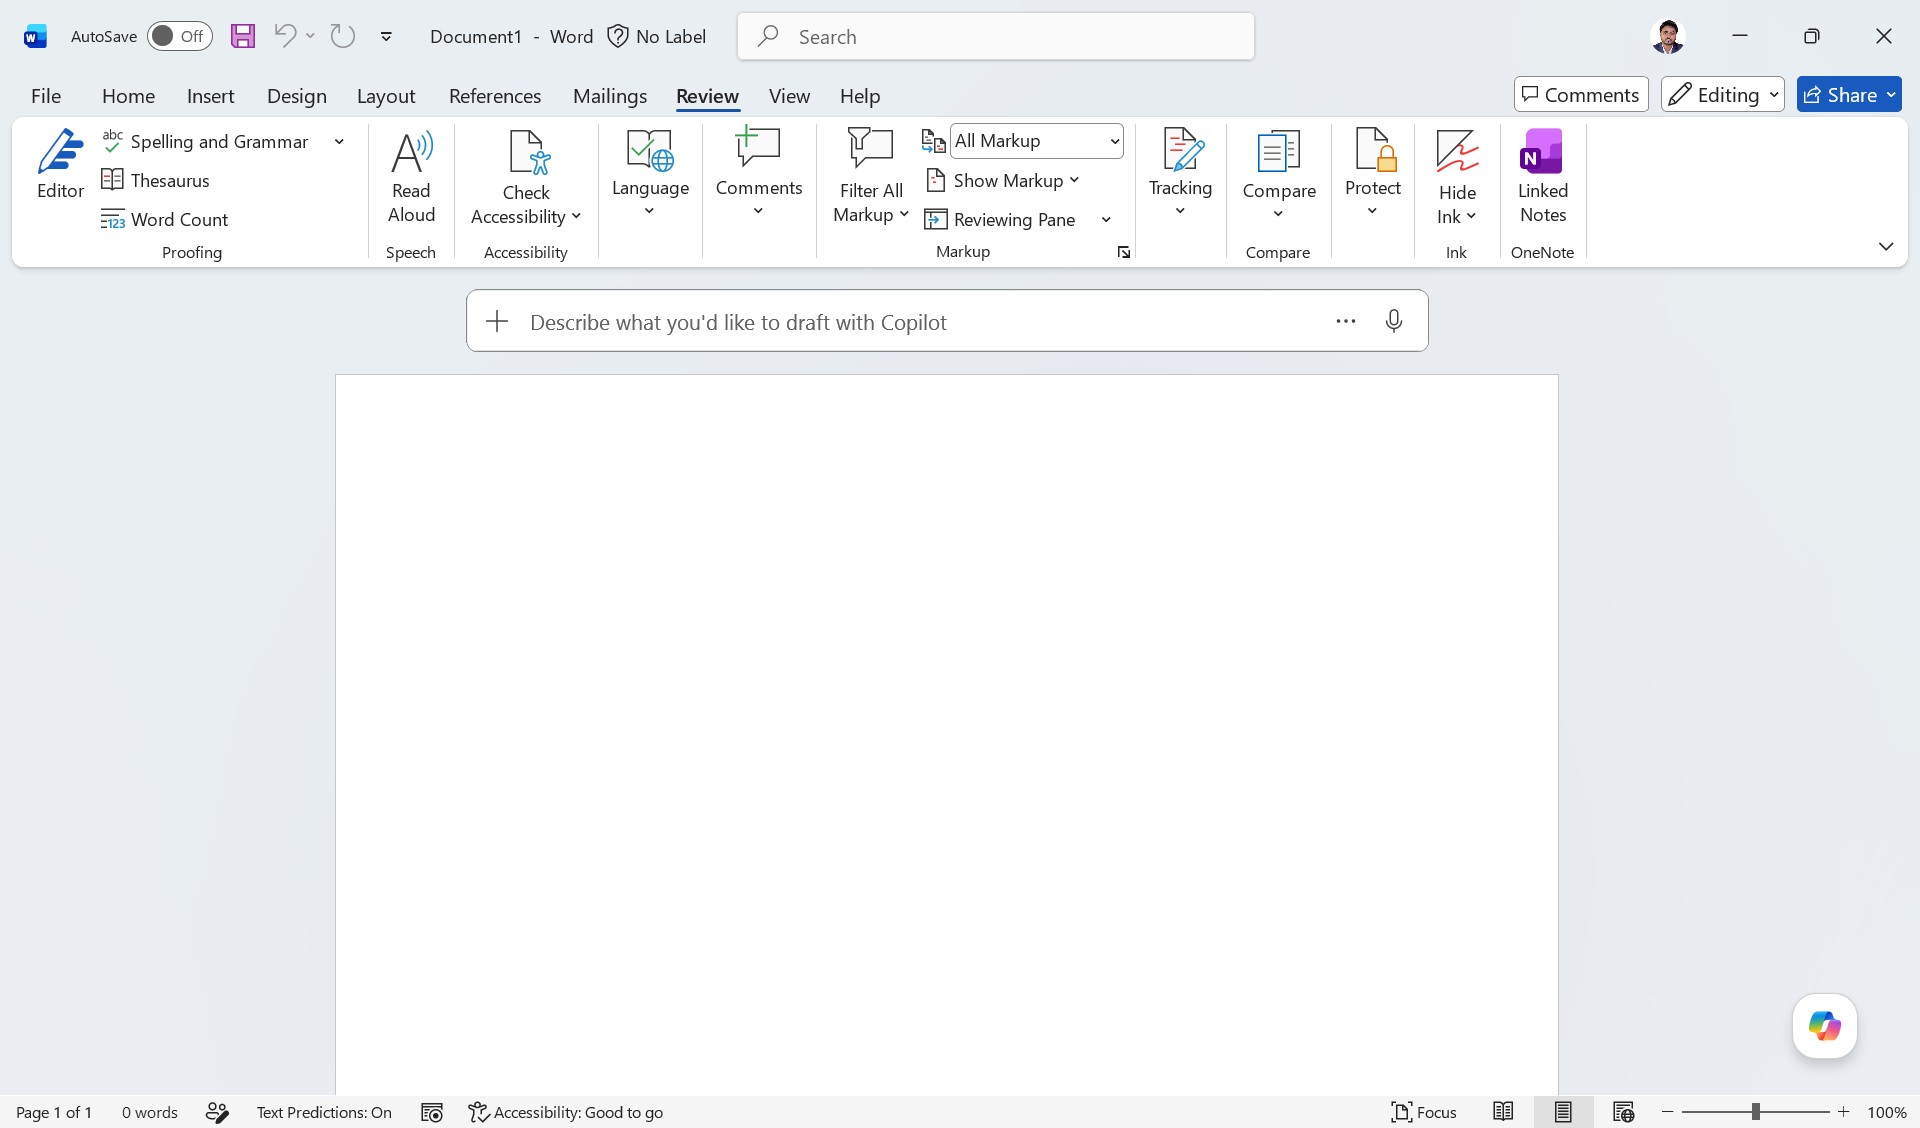Collapse the ribbon with the chevron

(x=1885, y=246)
